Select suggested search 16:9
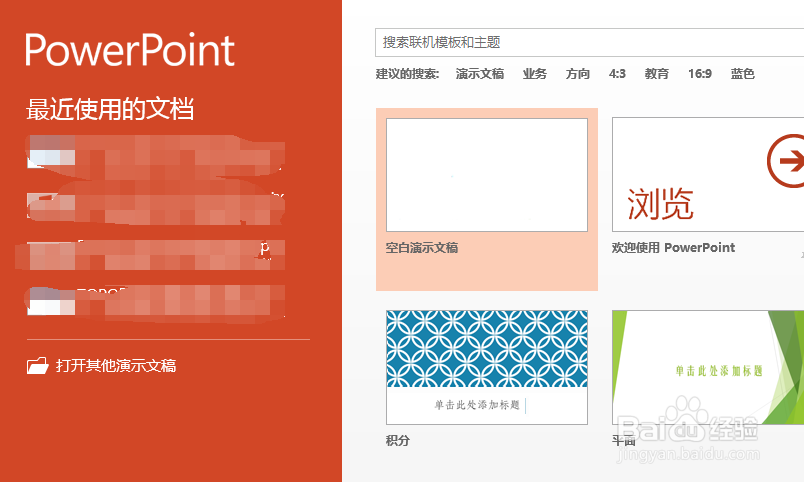 [700, 74]
